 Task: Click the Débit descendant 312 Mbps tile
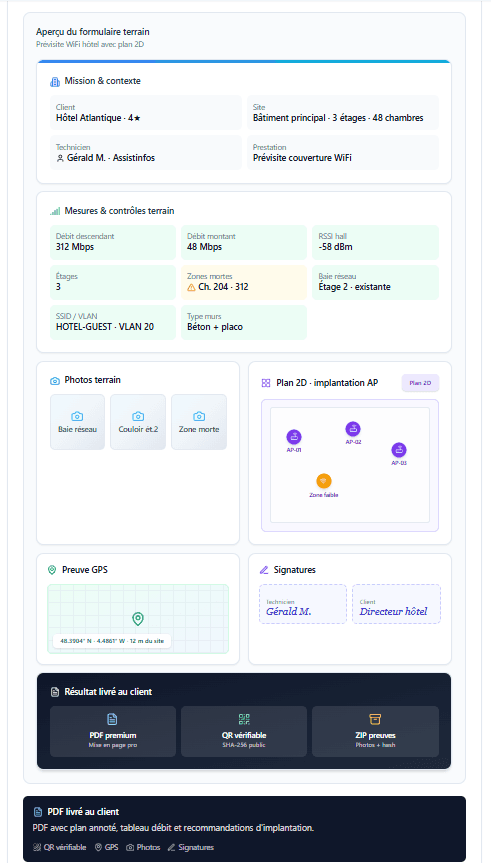tap(113, 242)
